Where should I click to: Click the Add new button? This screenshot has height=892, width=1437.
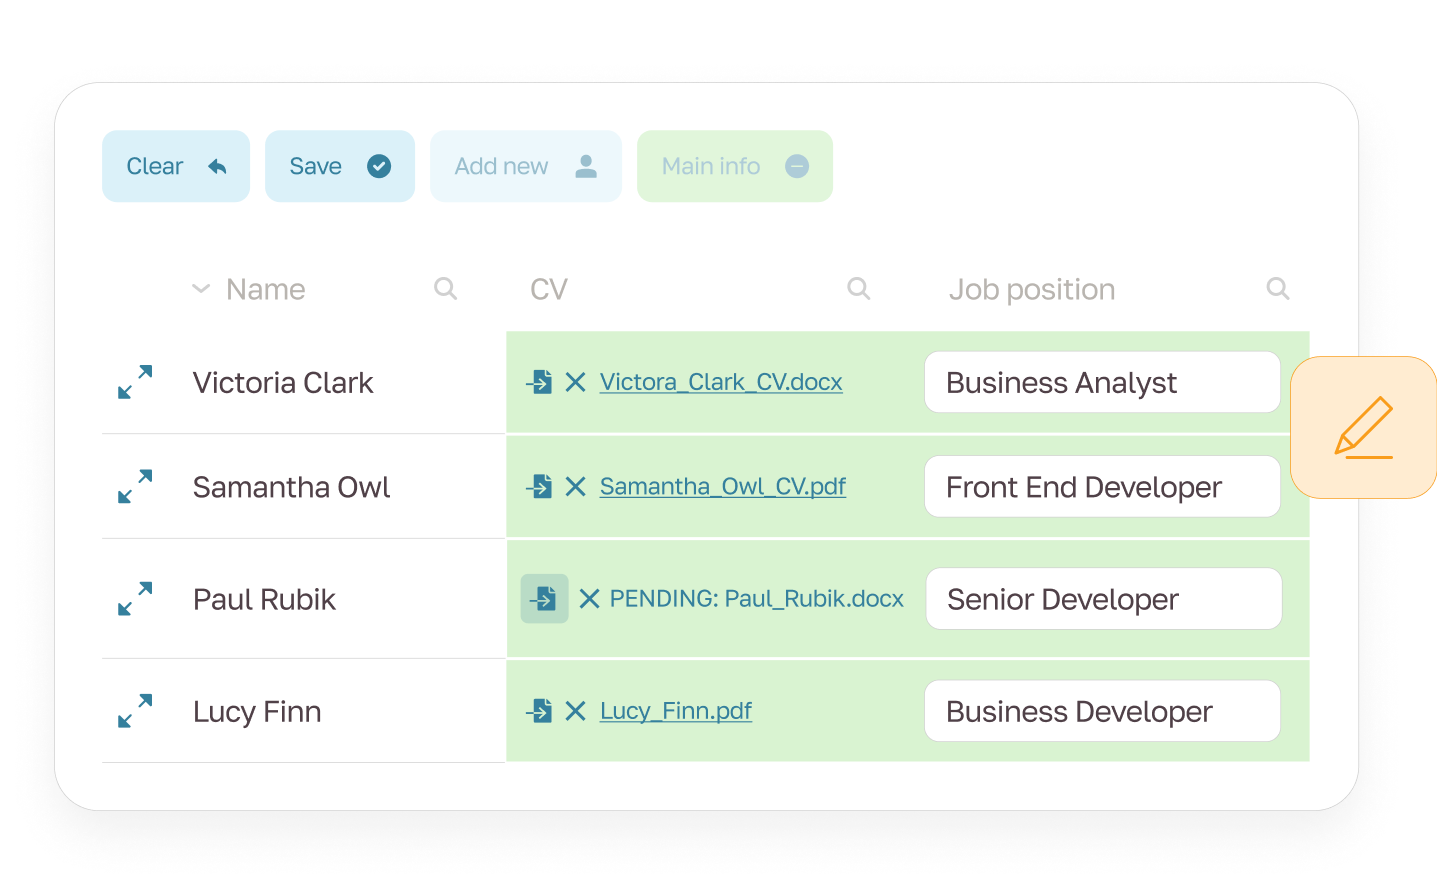tap(525, 166)
